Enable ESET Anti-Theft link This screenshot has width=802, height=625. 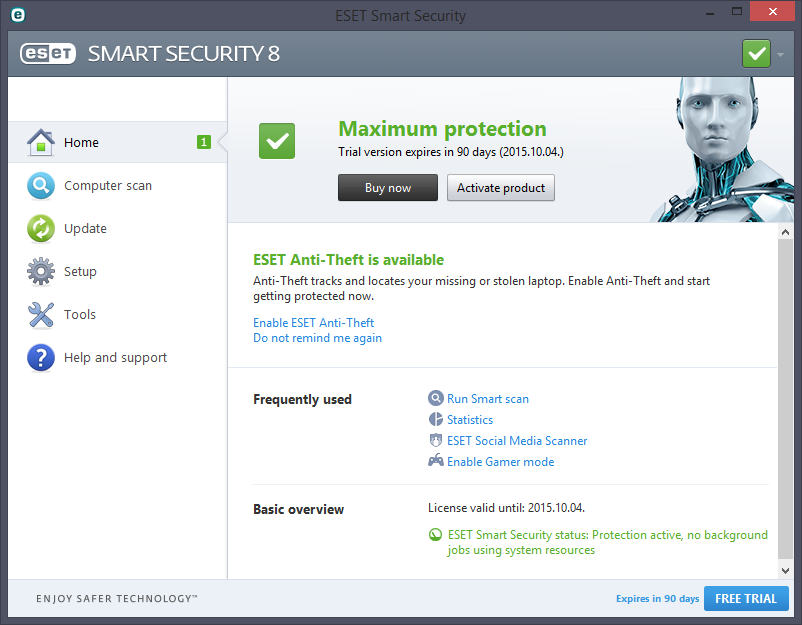313,323
